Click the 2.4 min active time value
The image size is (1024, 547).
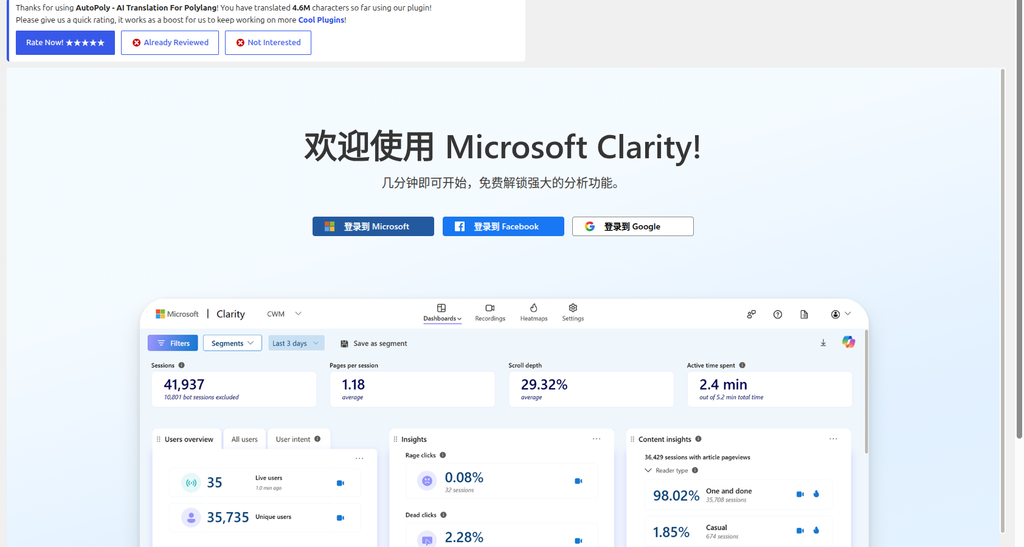(723, 384)
